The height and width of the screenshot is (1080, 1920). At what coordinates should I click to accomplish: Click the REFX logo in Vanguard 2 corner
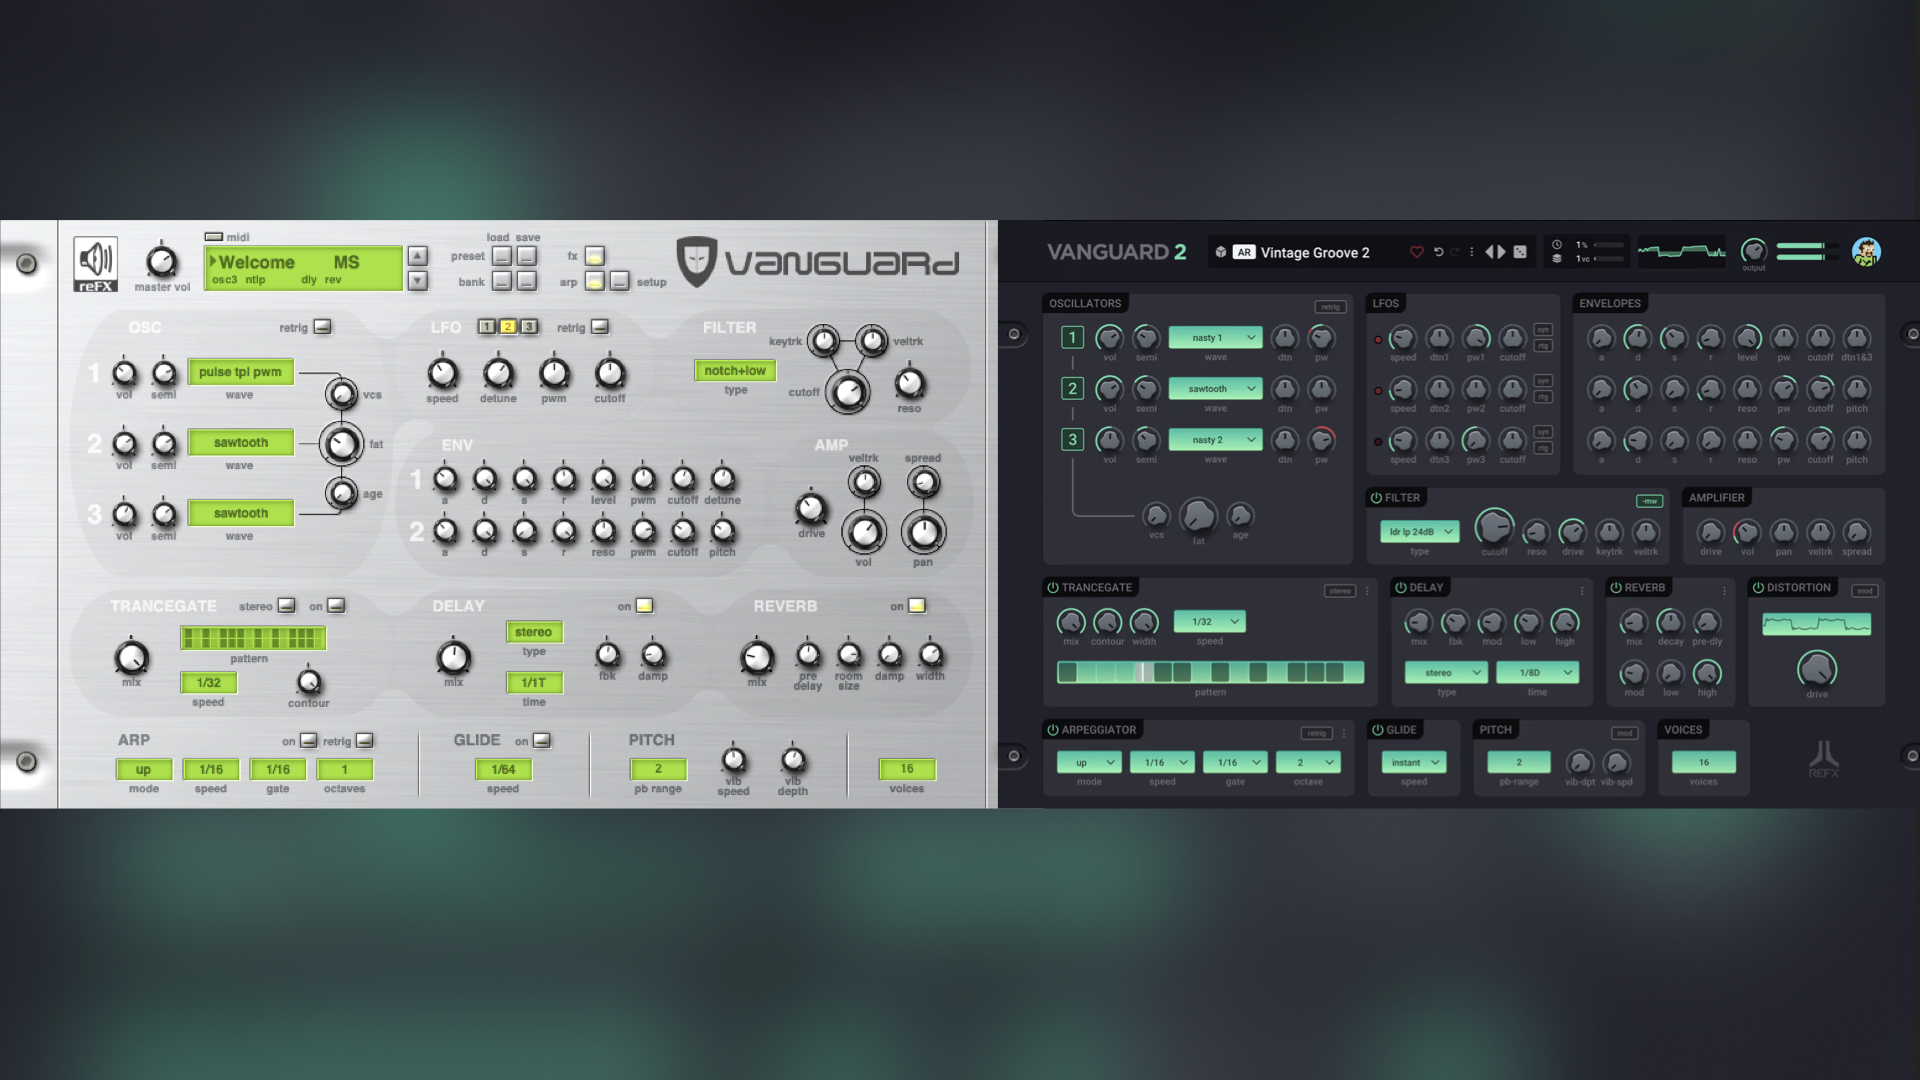1823,759
